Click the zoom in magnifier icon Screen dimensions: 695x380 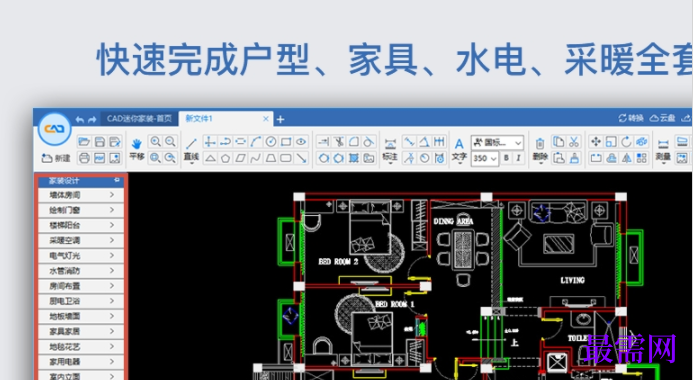click(x=155, y=141)
